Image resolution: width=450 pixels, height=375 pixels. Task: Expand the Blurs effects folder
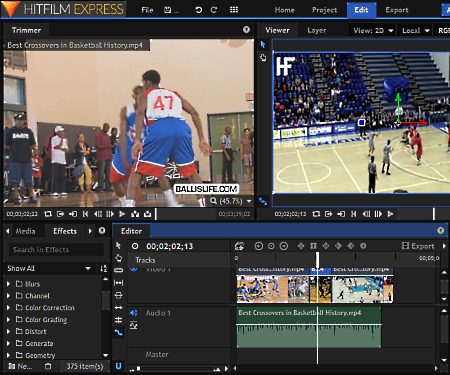click(8, 284)
